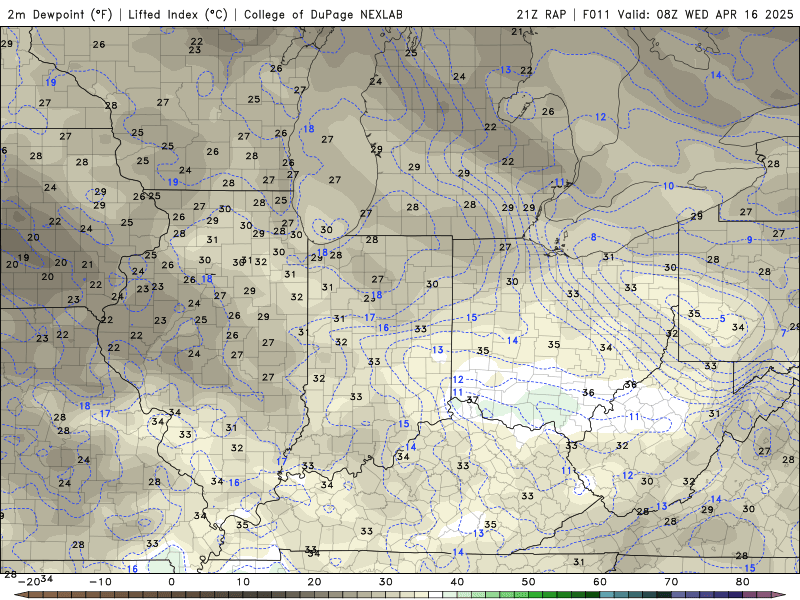Click the black '10' tick on the color scale
This screenshot has height=600, width=800.
coord(243,582)
